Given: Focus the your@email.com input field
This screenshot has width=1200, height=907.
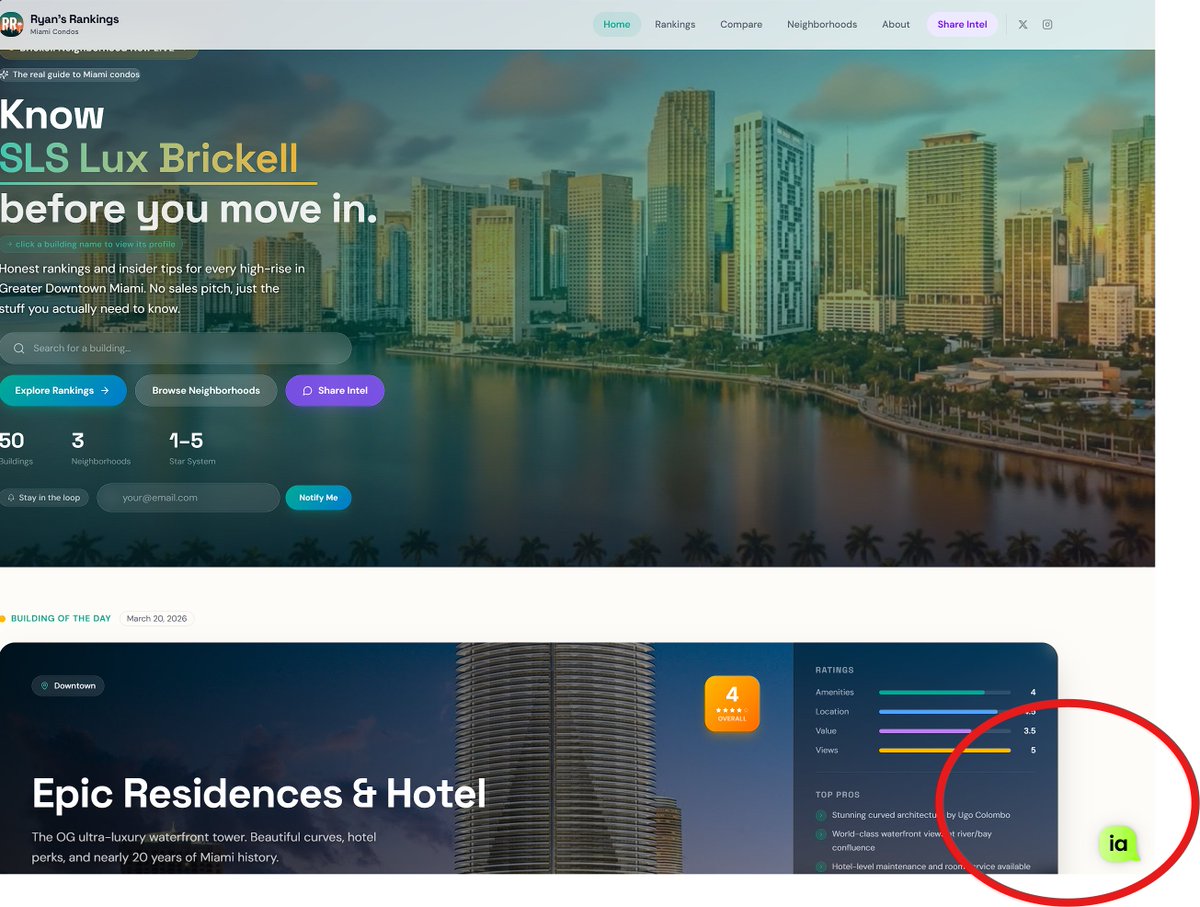Looking at the screenshot, I should [188, 497].
